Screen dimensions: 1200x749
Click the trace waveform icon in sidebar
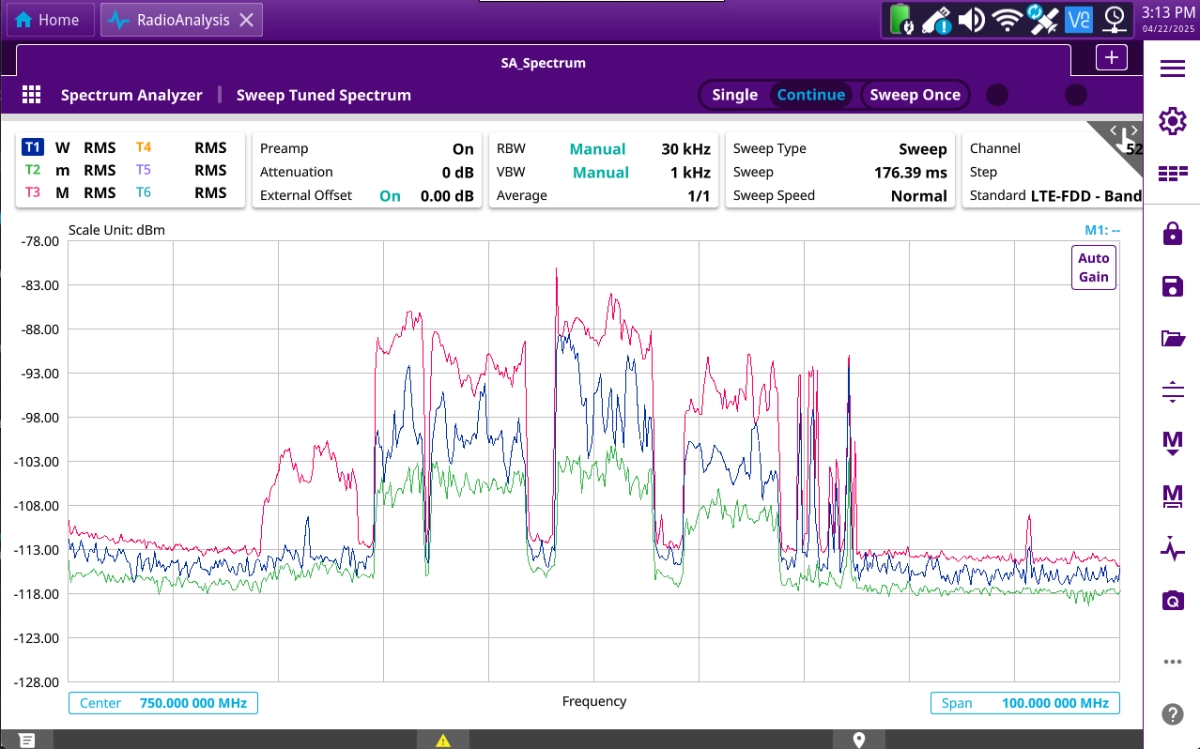[x=1172, y=548]
